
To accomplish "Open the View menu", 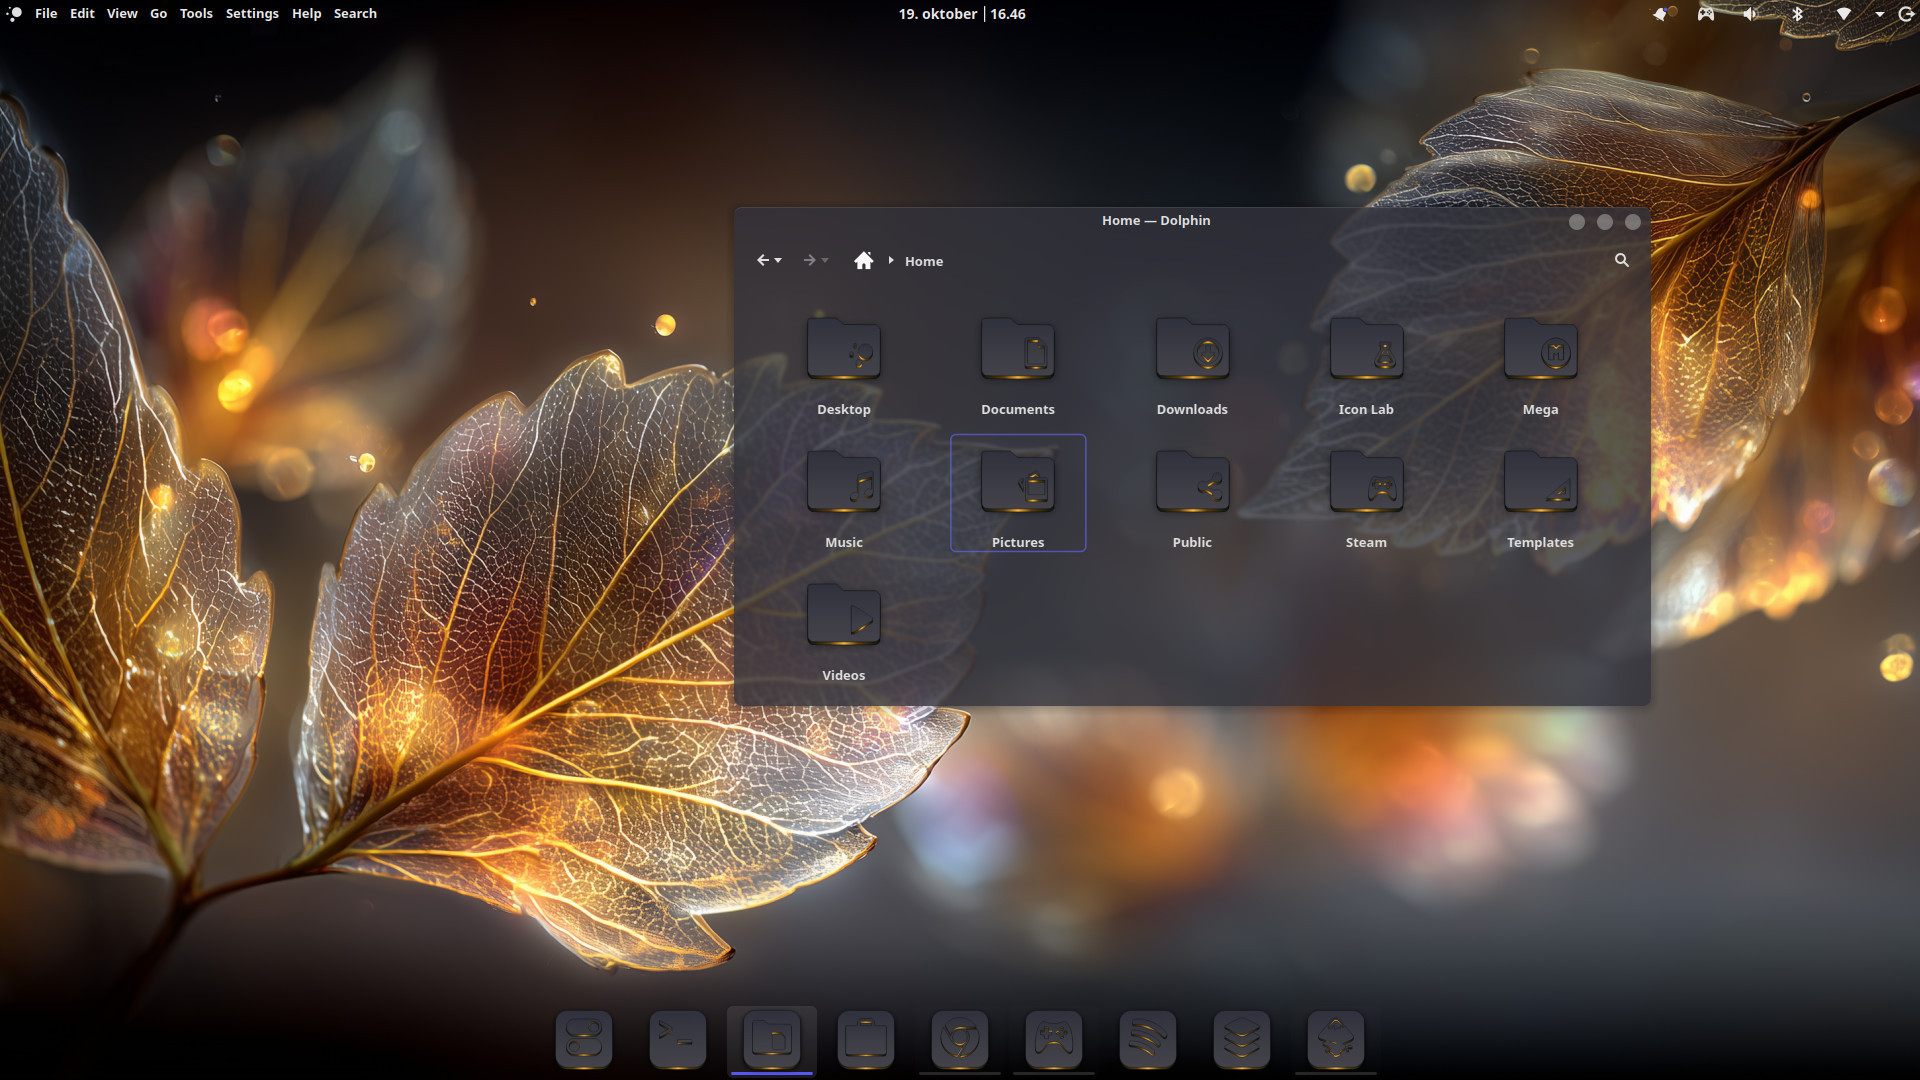I will (122, 14).
